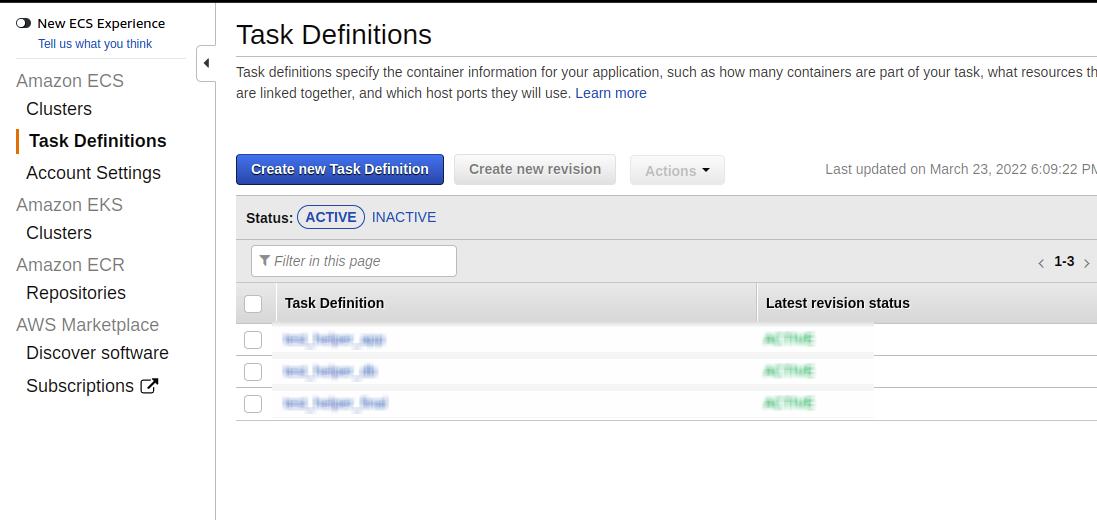
Task: Go to next page of results
Action: (1087, 263)
